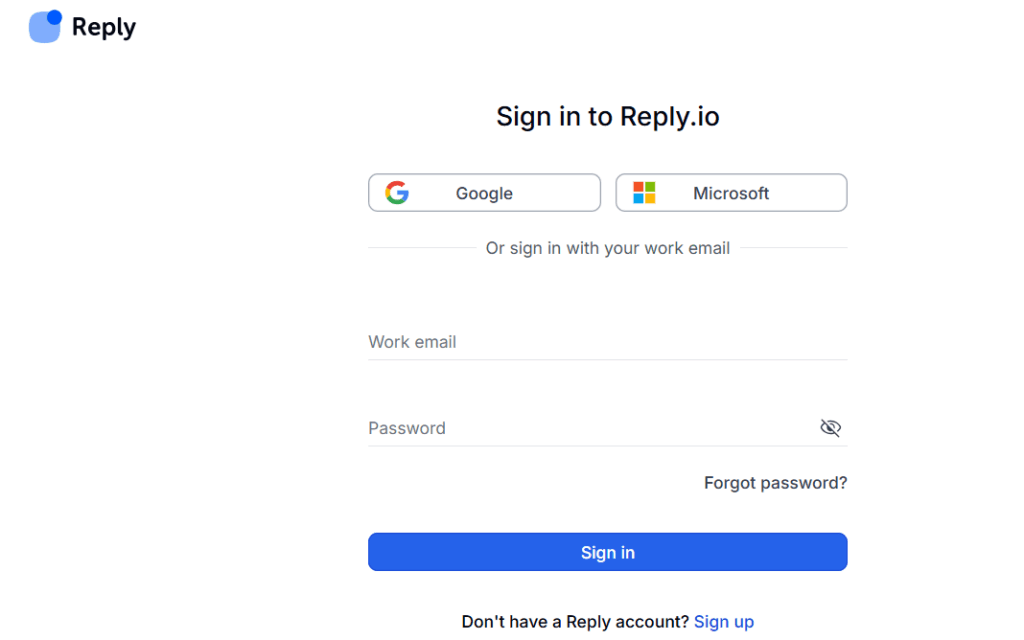This screenshot has height=640, width=1024.
Task: Toggle password visibility in the Password field
Action: [830, 427]
